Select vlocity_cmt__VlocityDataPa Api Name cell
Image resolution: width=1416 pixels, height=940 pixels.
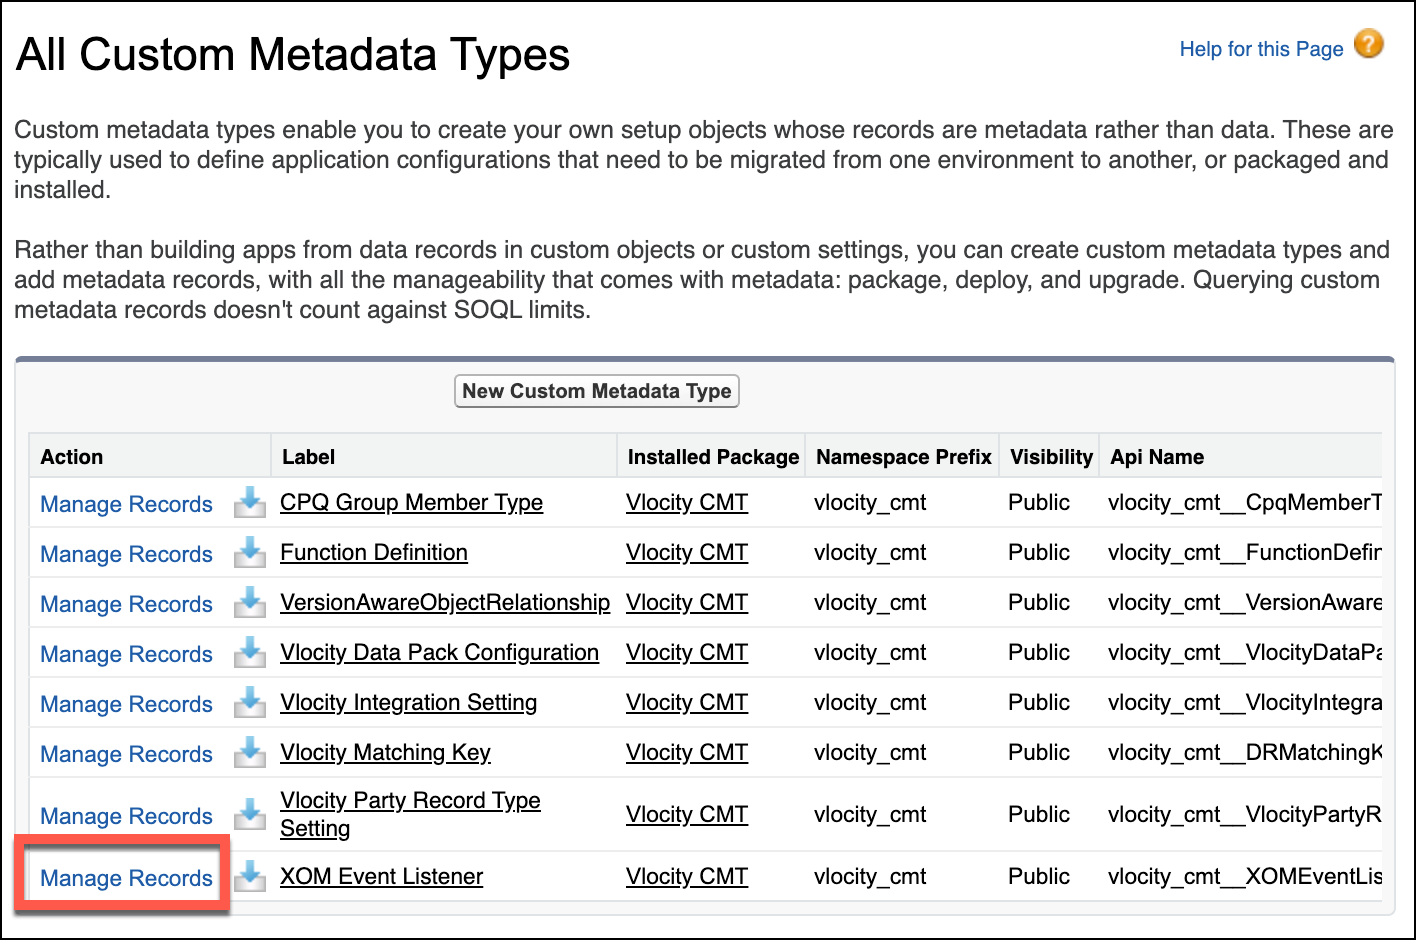[1245, 652]
